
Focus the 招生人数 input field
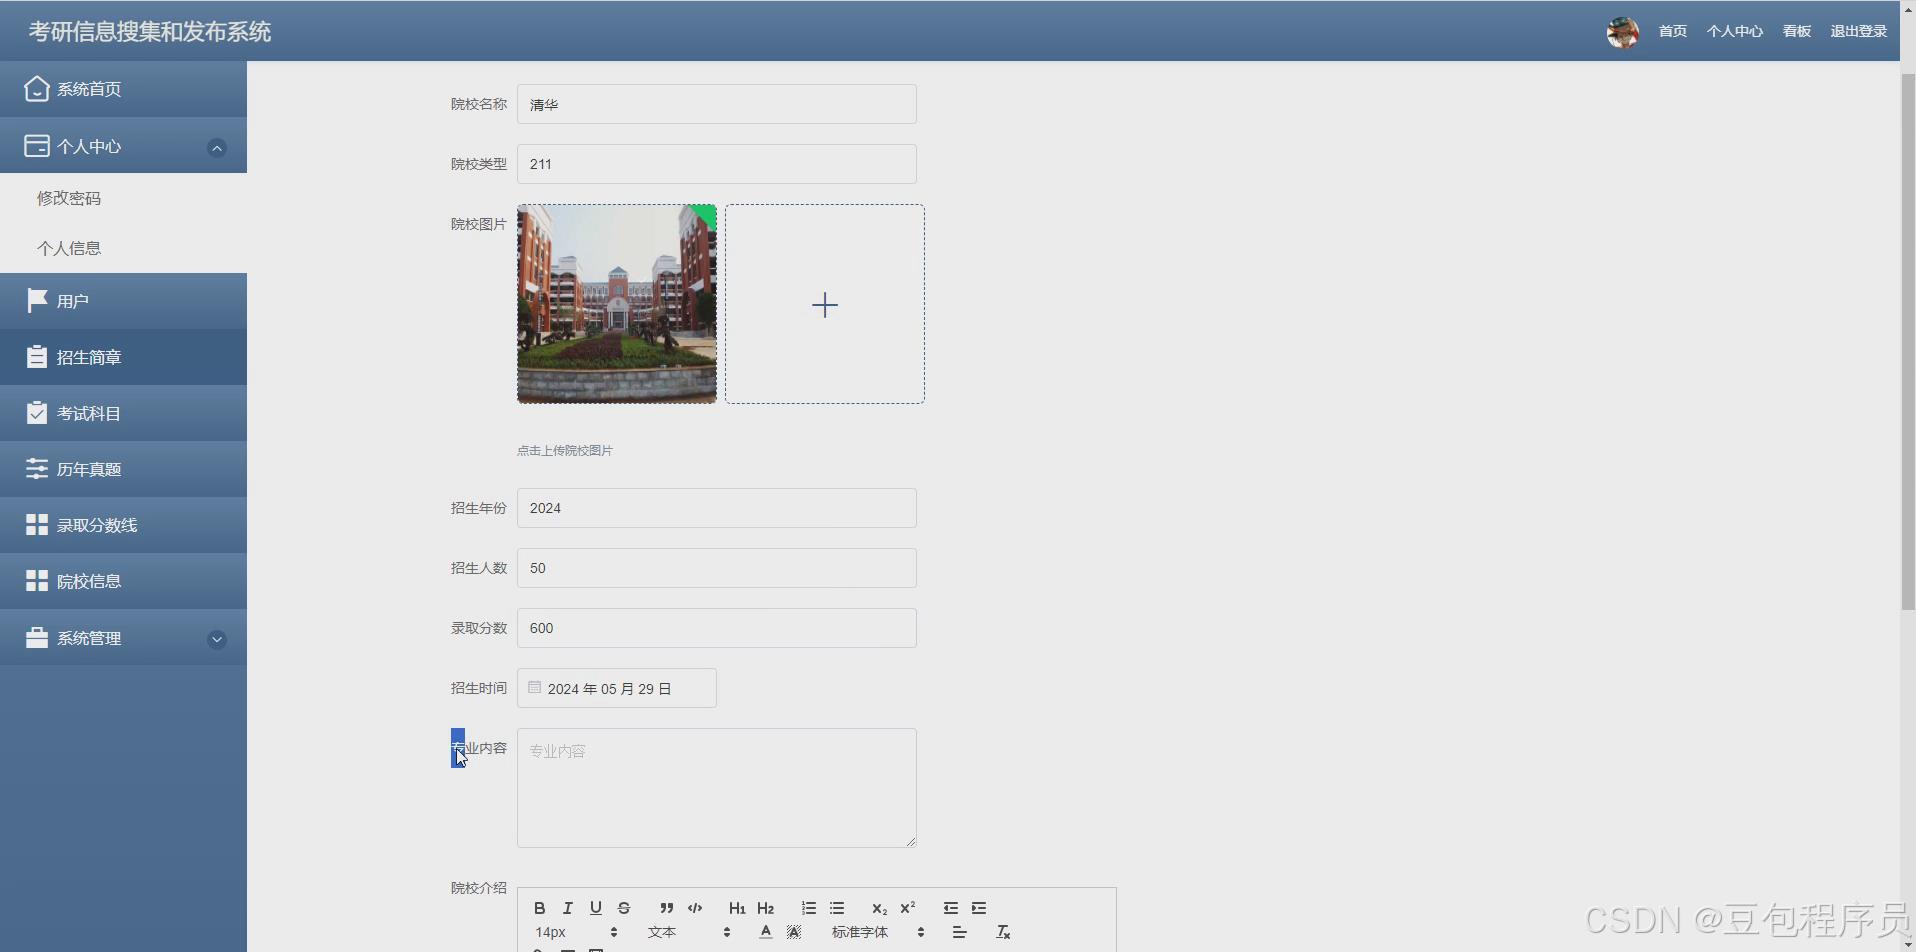click(x=716, y=568)
